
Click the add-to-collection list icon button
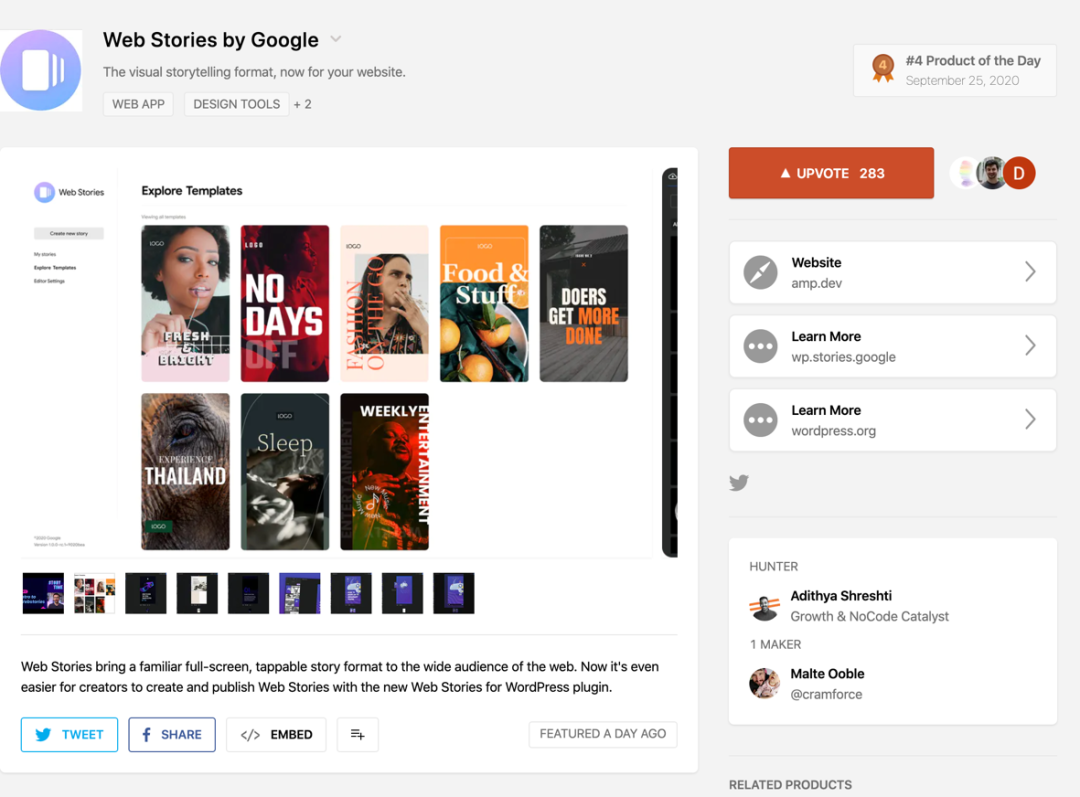point(357,734)
